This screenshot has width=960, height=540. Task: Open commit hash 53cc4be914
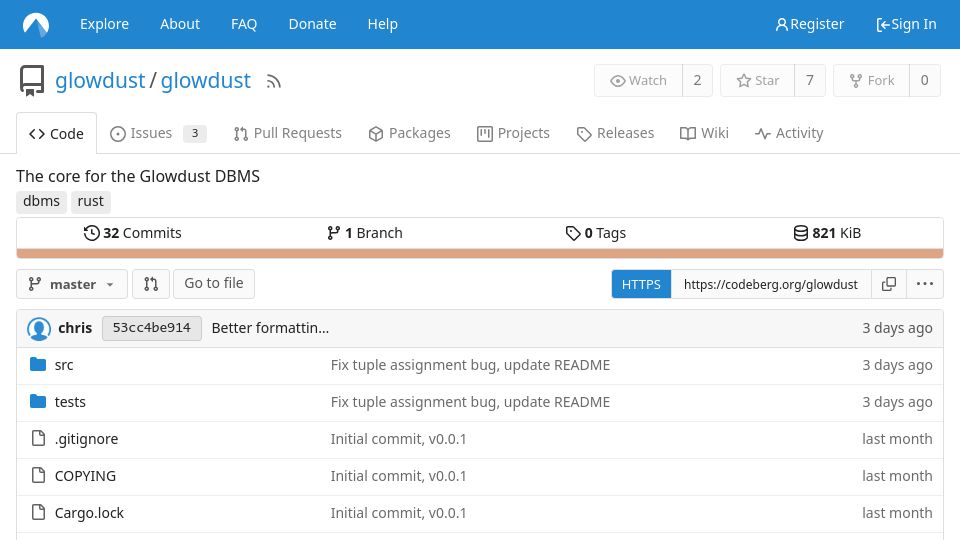click(152, 328)
